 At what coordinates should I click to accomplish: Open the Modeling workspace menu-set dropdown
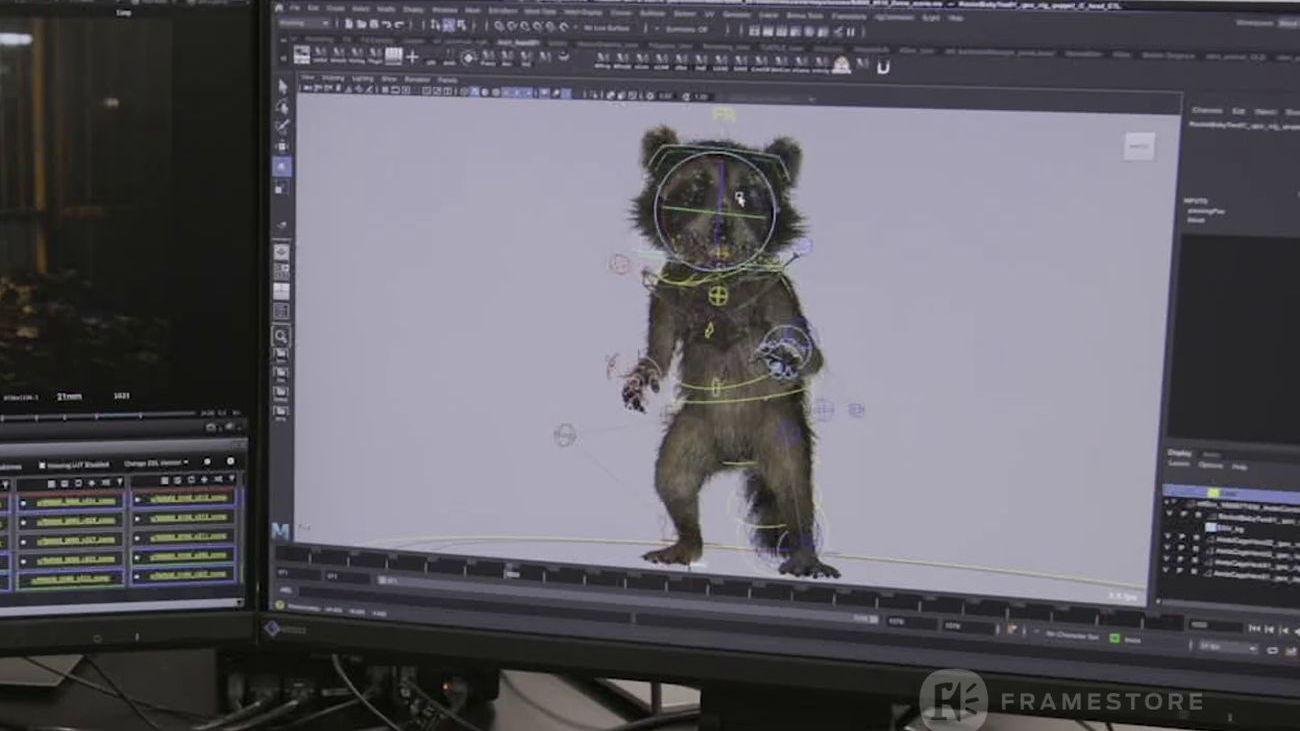point(304,24)
